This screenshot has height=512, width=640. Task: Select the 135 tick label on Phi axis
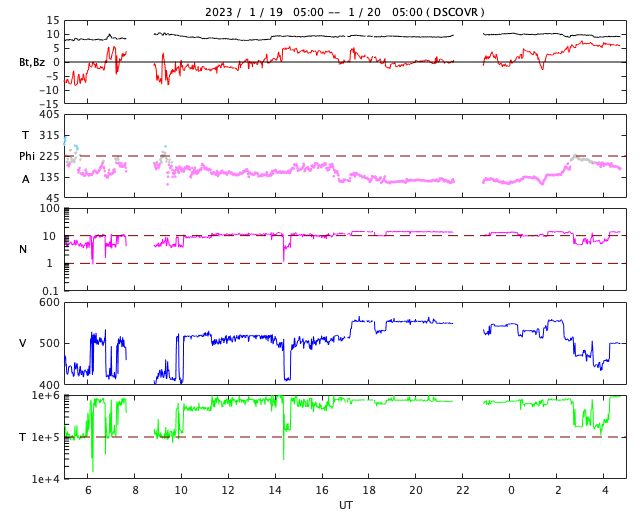click(x=49, y=178)
